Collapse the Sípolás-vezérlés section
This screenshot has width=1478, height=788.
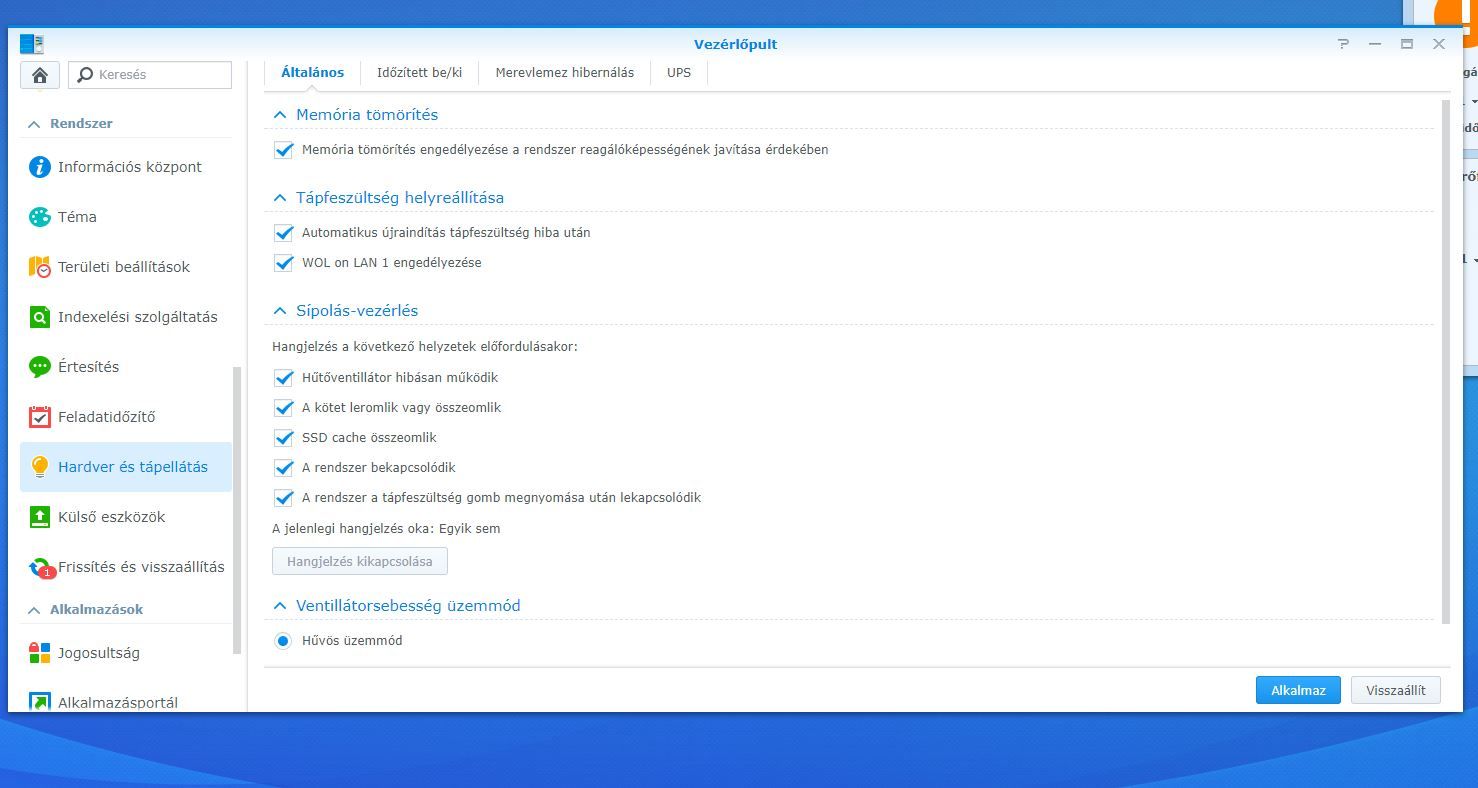coord(280,311)
